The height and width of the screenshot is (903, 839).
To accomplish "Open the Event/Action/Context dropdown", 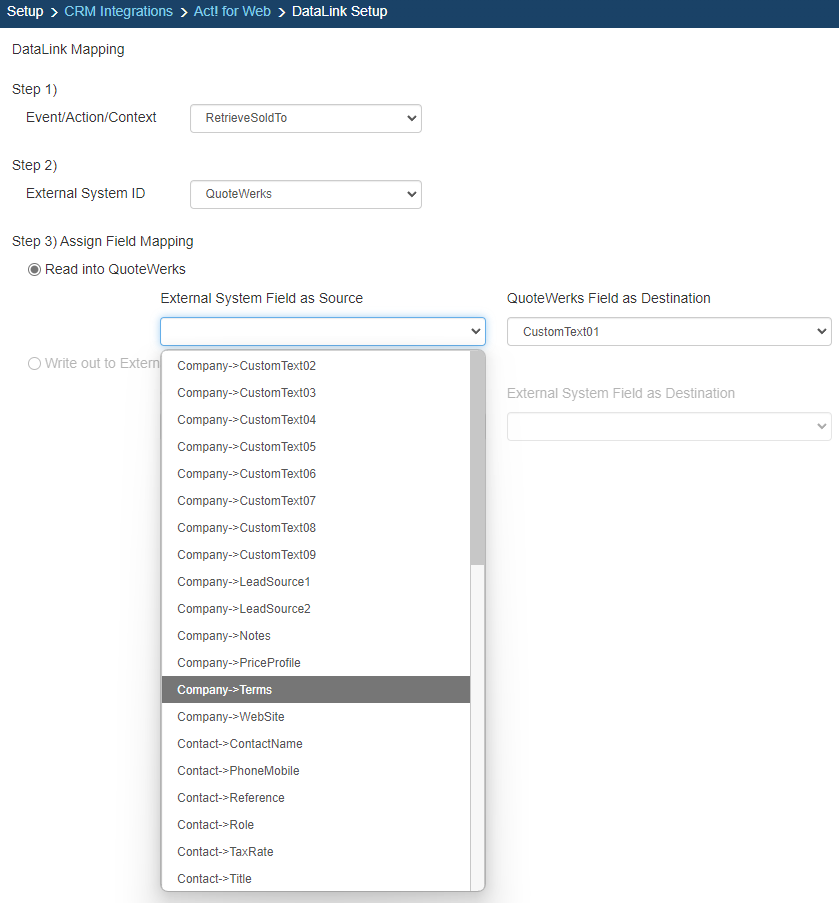I will [305, 118].
